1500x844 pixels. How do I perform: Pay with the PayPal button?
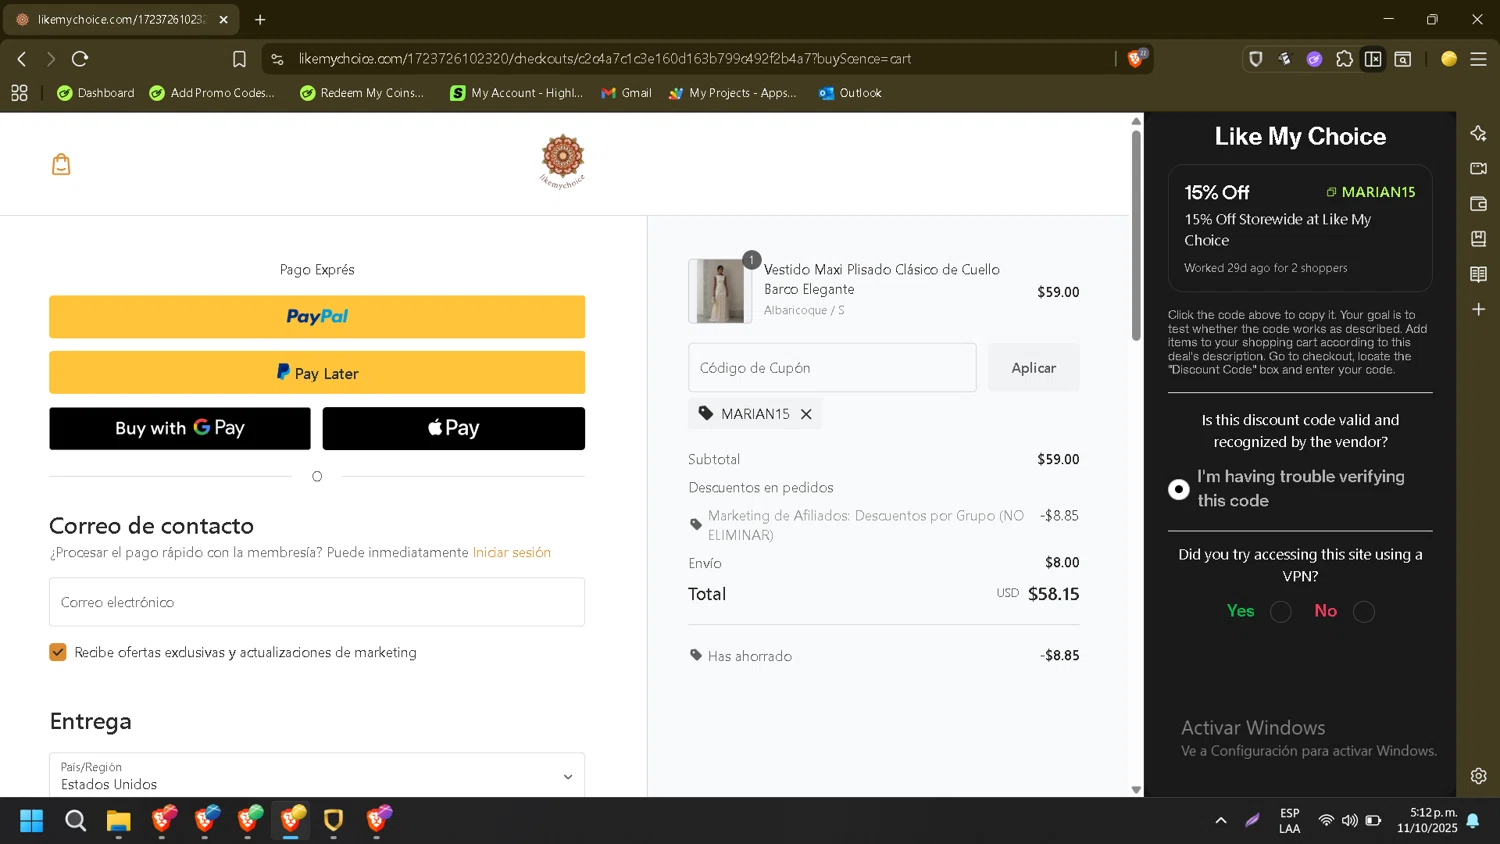coord(317,317)
